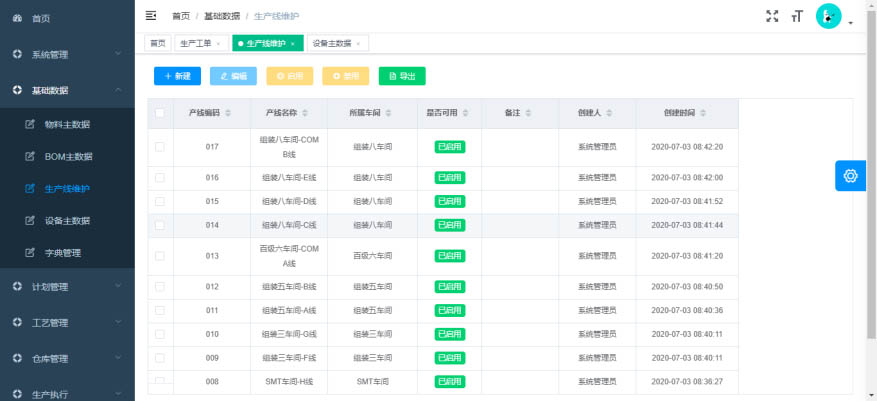This screenshot has width=877, height=402.
Task: Check the row 017 checkbox
Action: click(160, 147)
